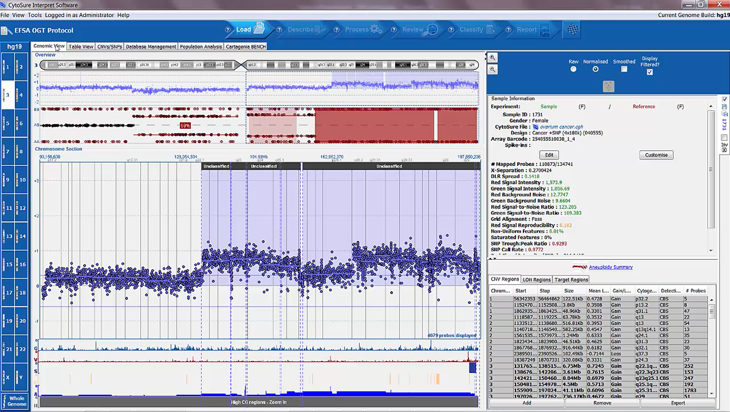Open the Aneuploidy Summary link
This screenshot has height=412, width=730.
click(x=610, y=267)
